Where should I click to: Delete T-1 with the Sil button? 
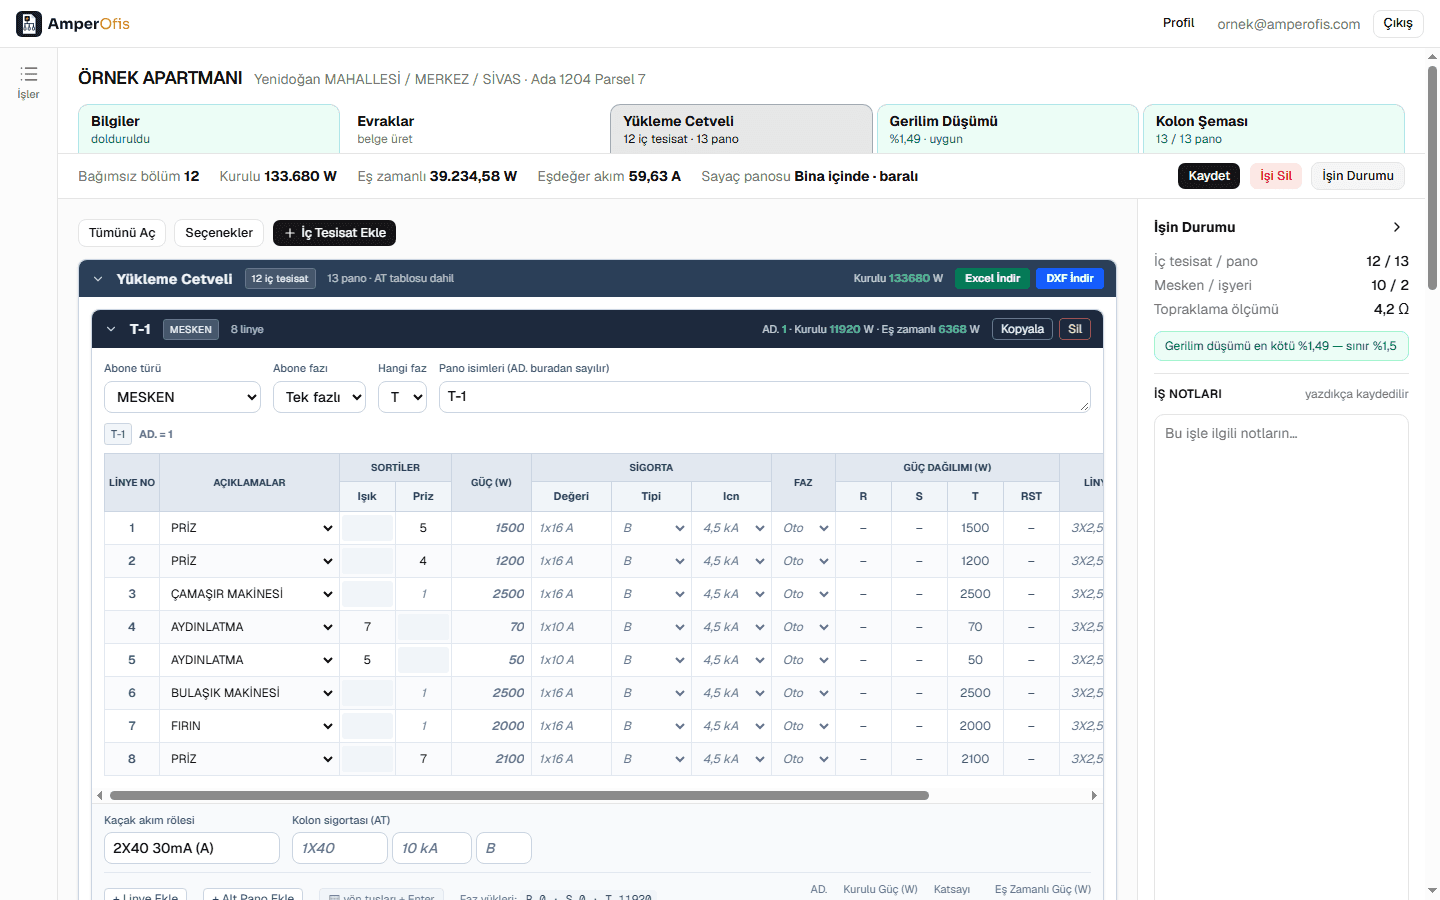click(1075, 329)
